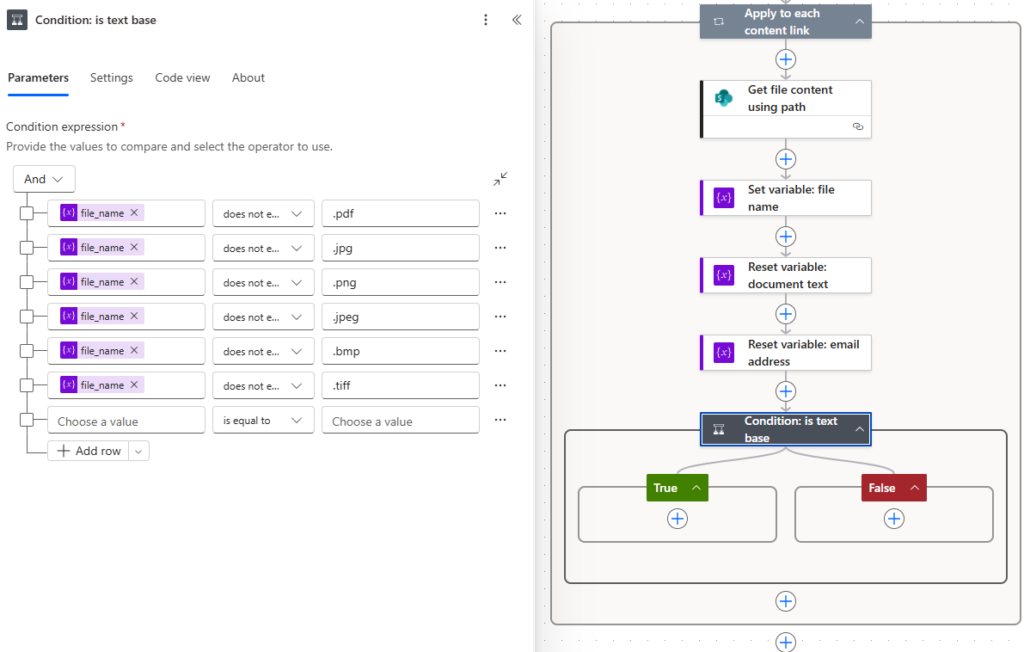Image resolution: width=1024 pixels, height=652 pixels.
Task: Insert step after Set variable file name
Action: (x=786, y=236)
